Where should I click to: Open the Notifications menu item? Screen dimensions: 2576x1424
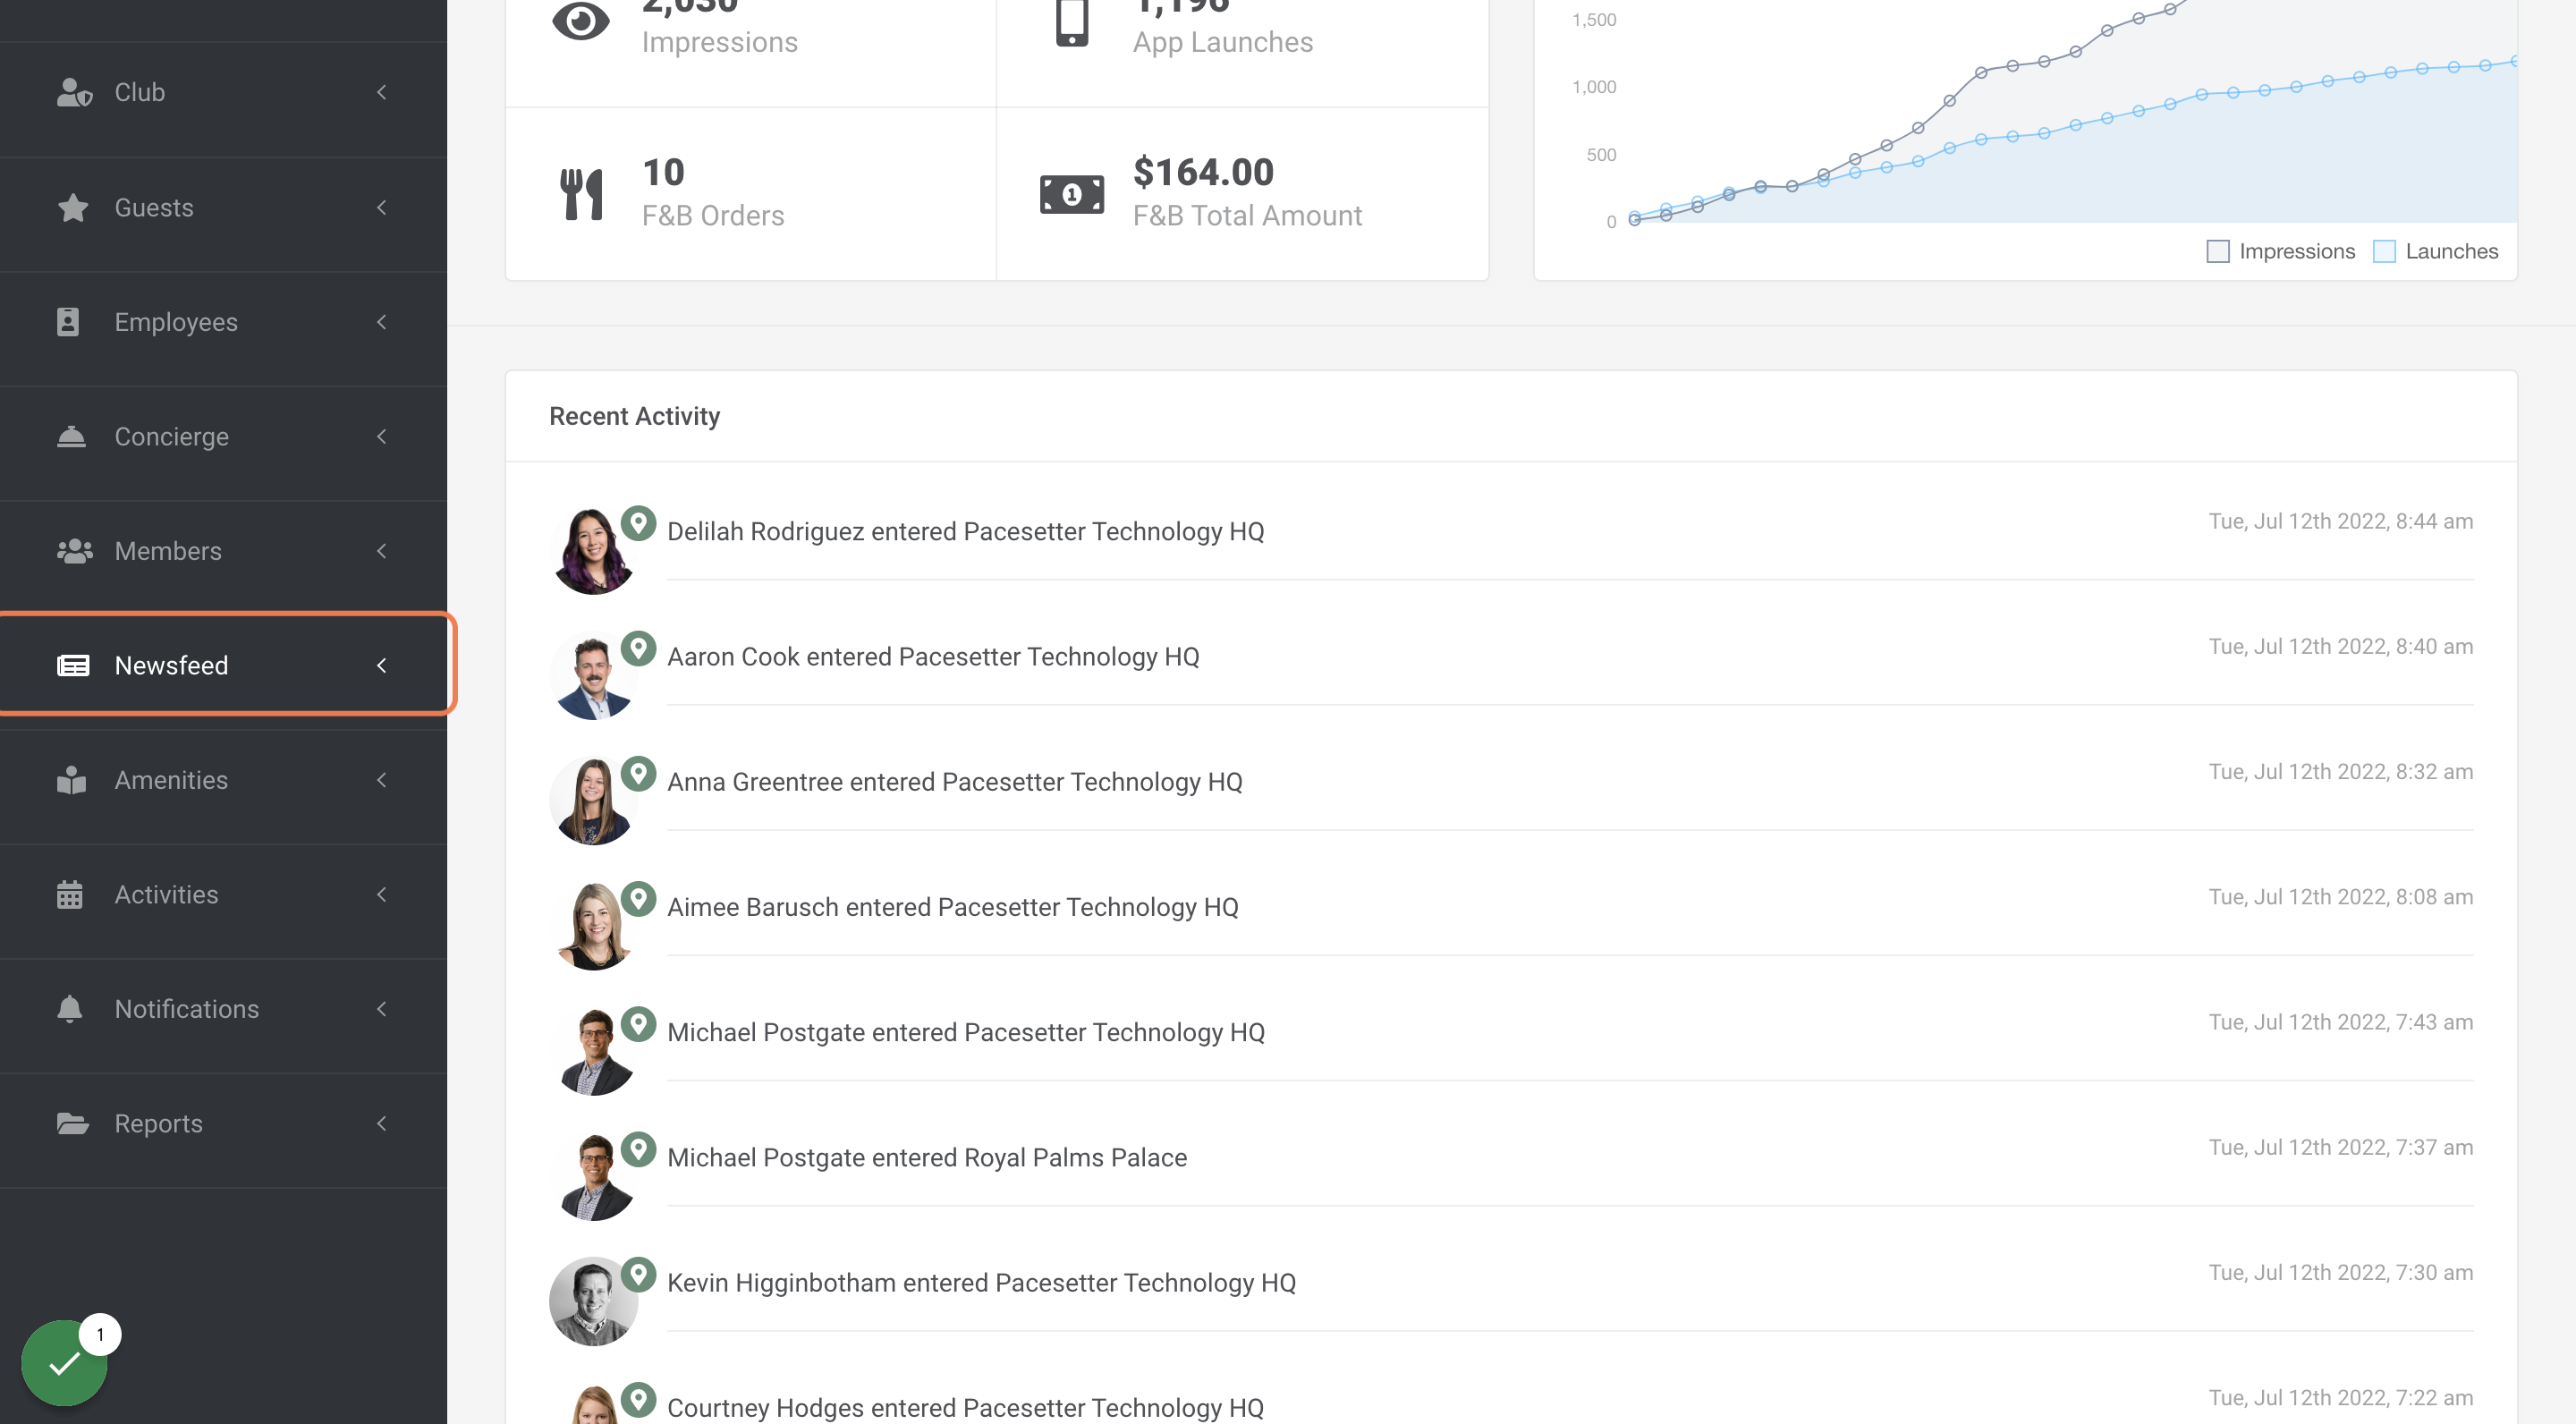coord(223,1009)
